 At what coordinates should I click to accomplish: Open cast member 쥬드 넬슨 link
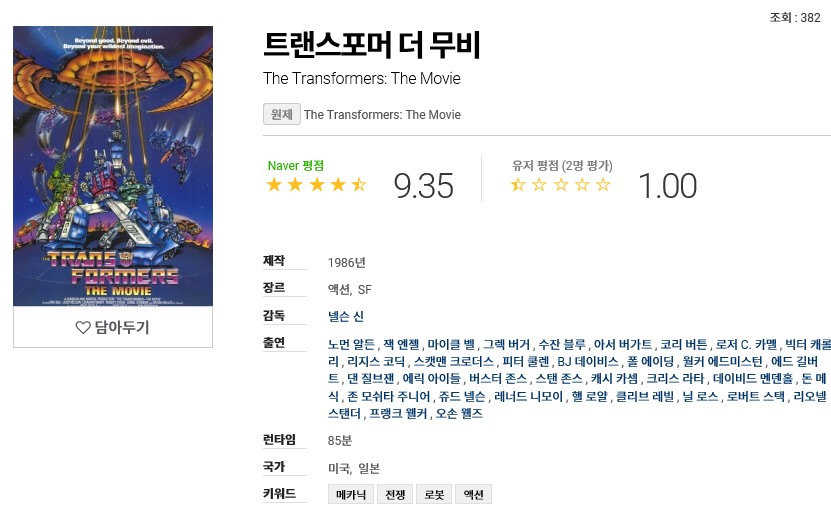click(462, 396)
